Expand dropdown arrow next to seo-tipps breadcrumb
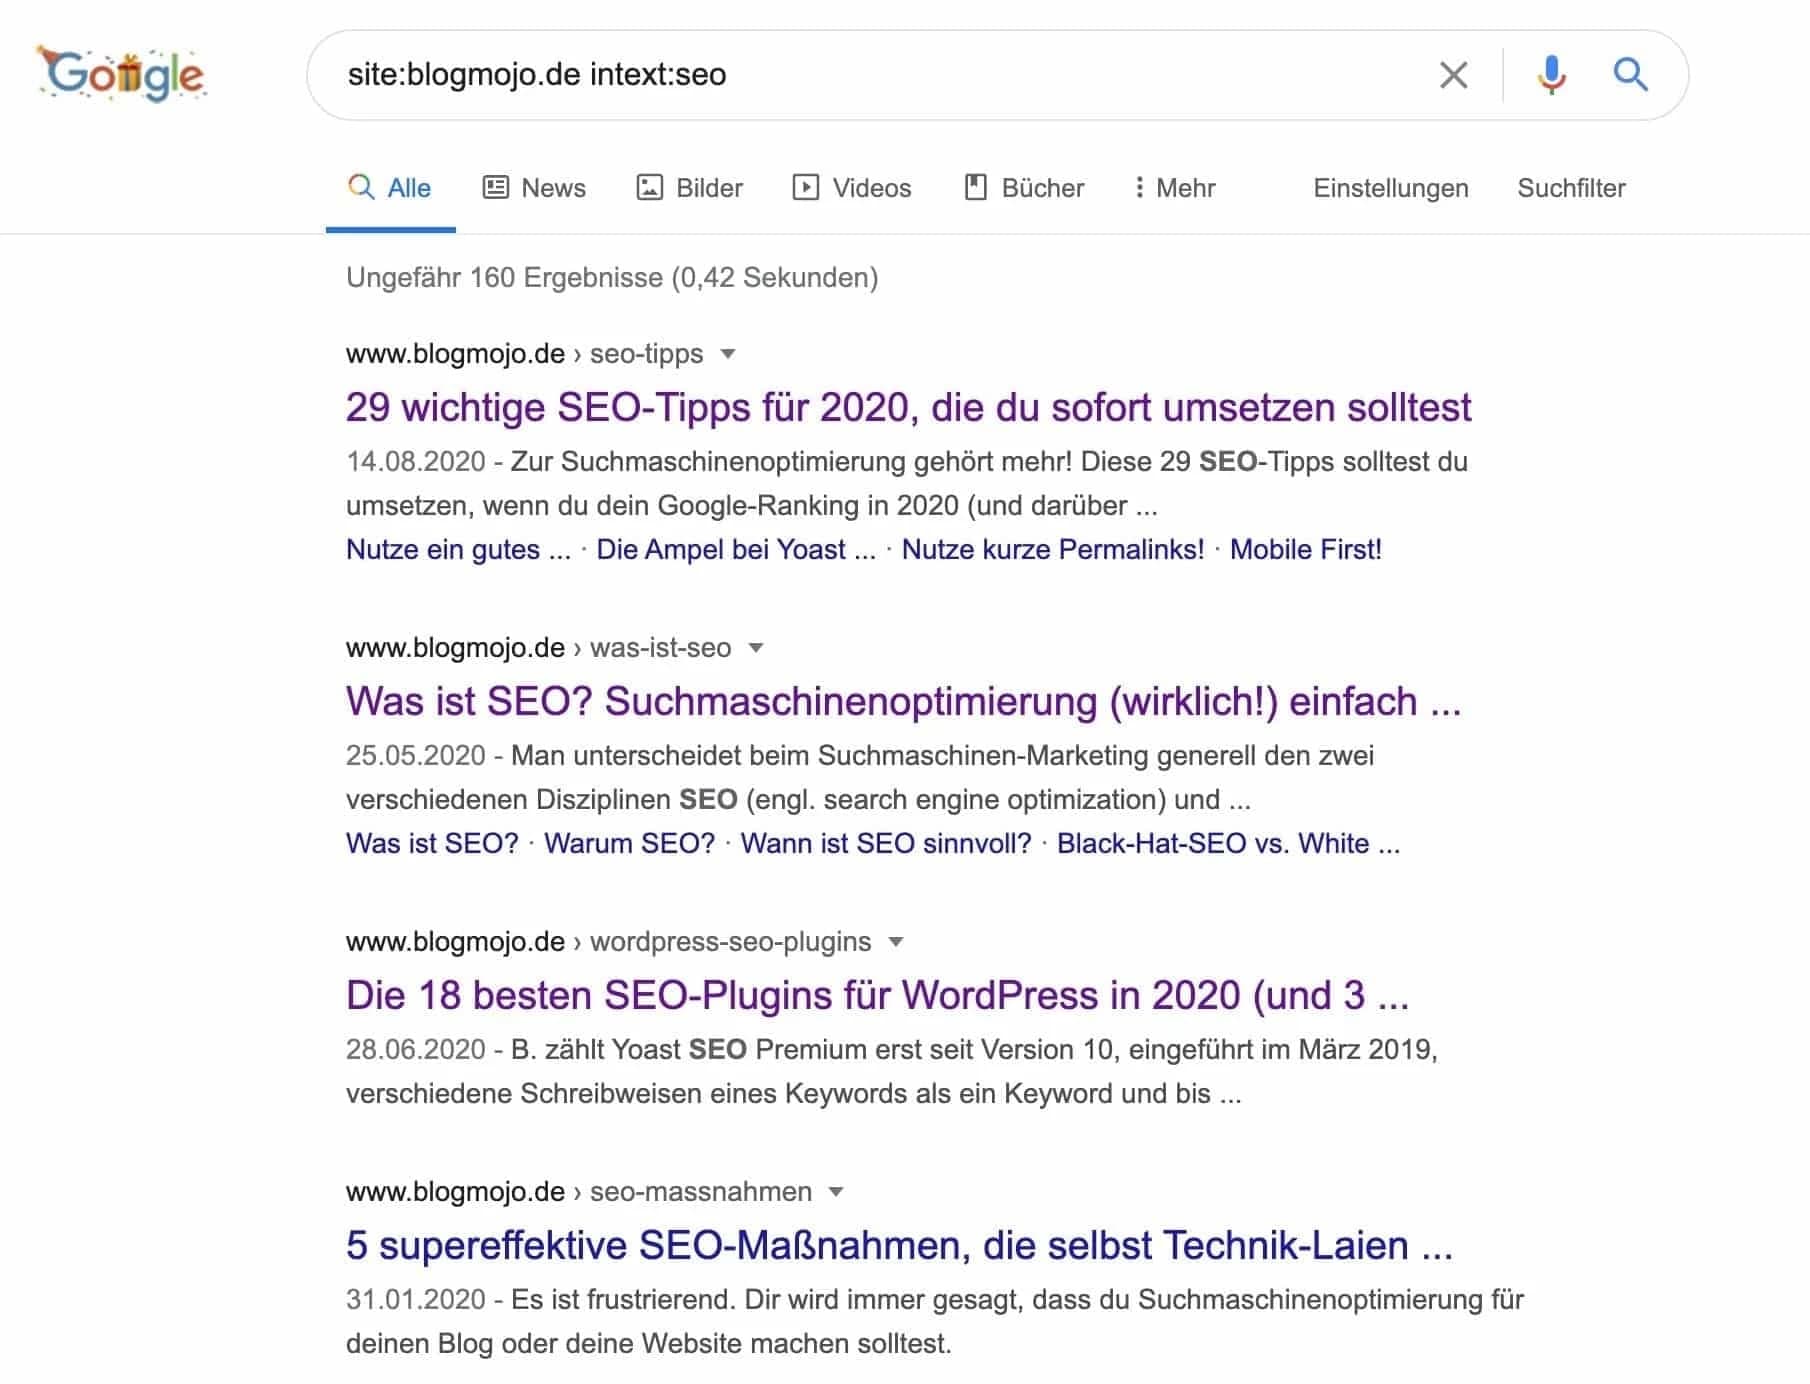Viewport: 1810px width, 1384px height. point(730,354)
